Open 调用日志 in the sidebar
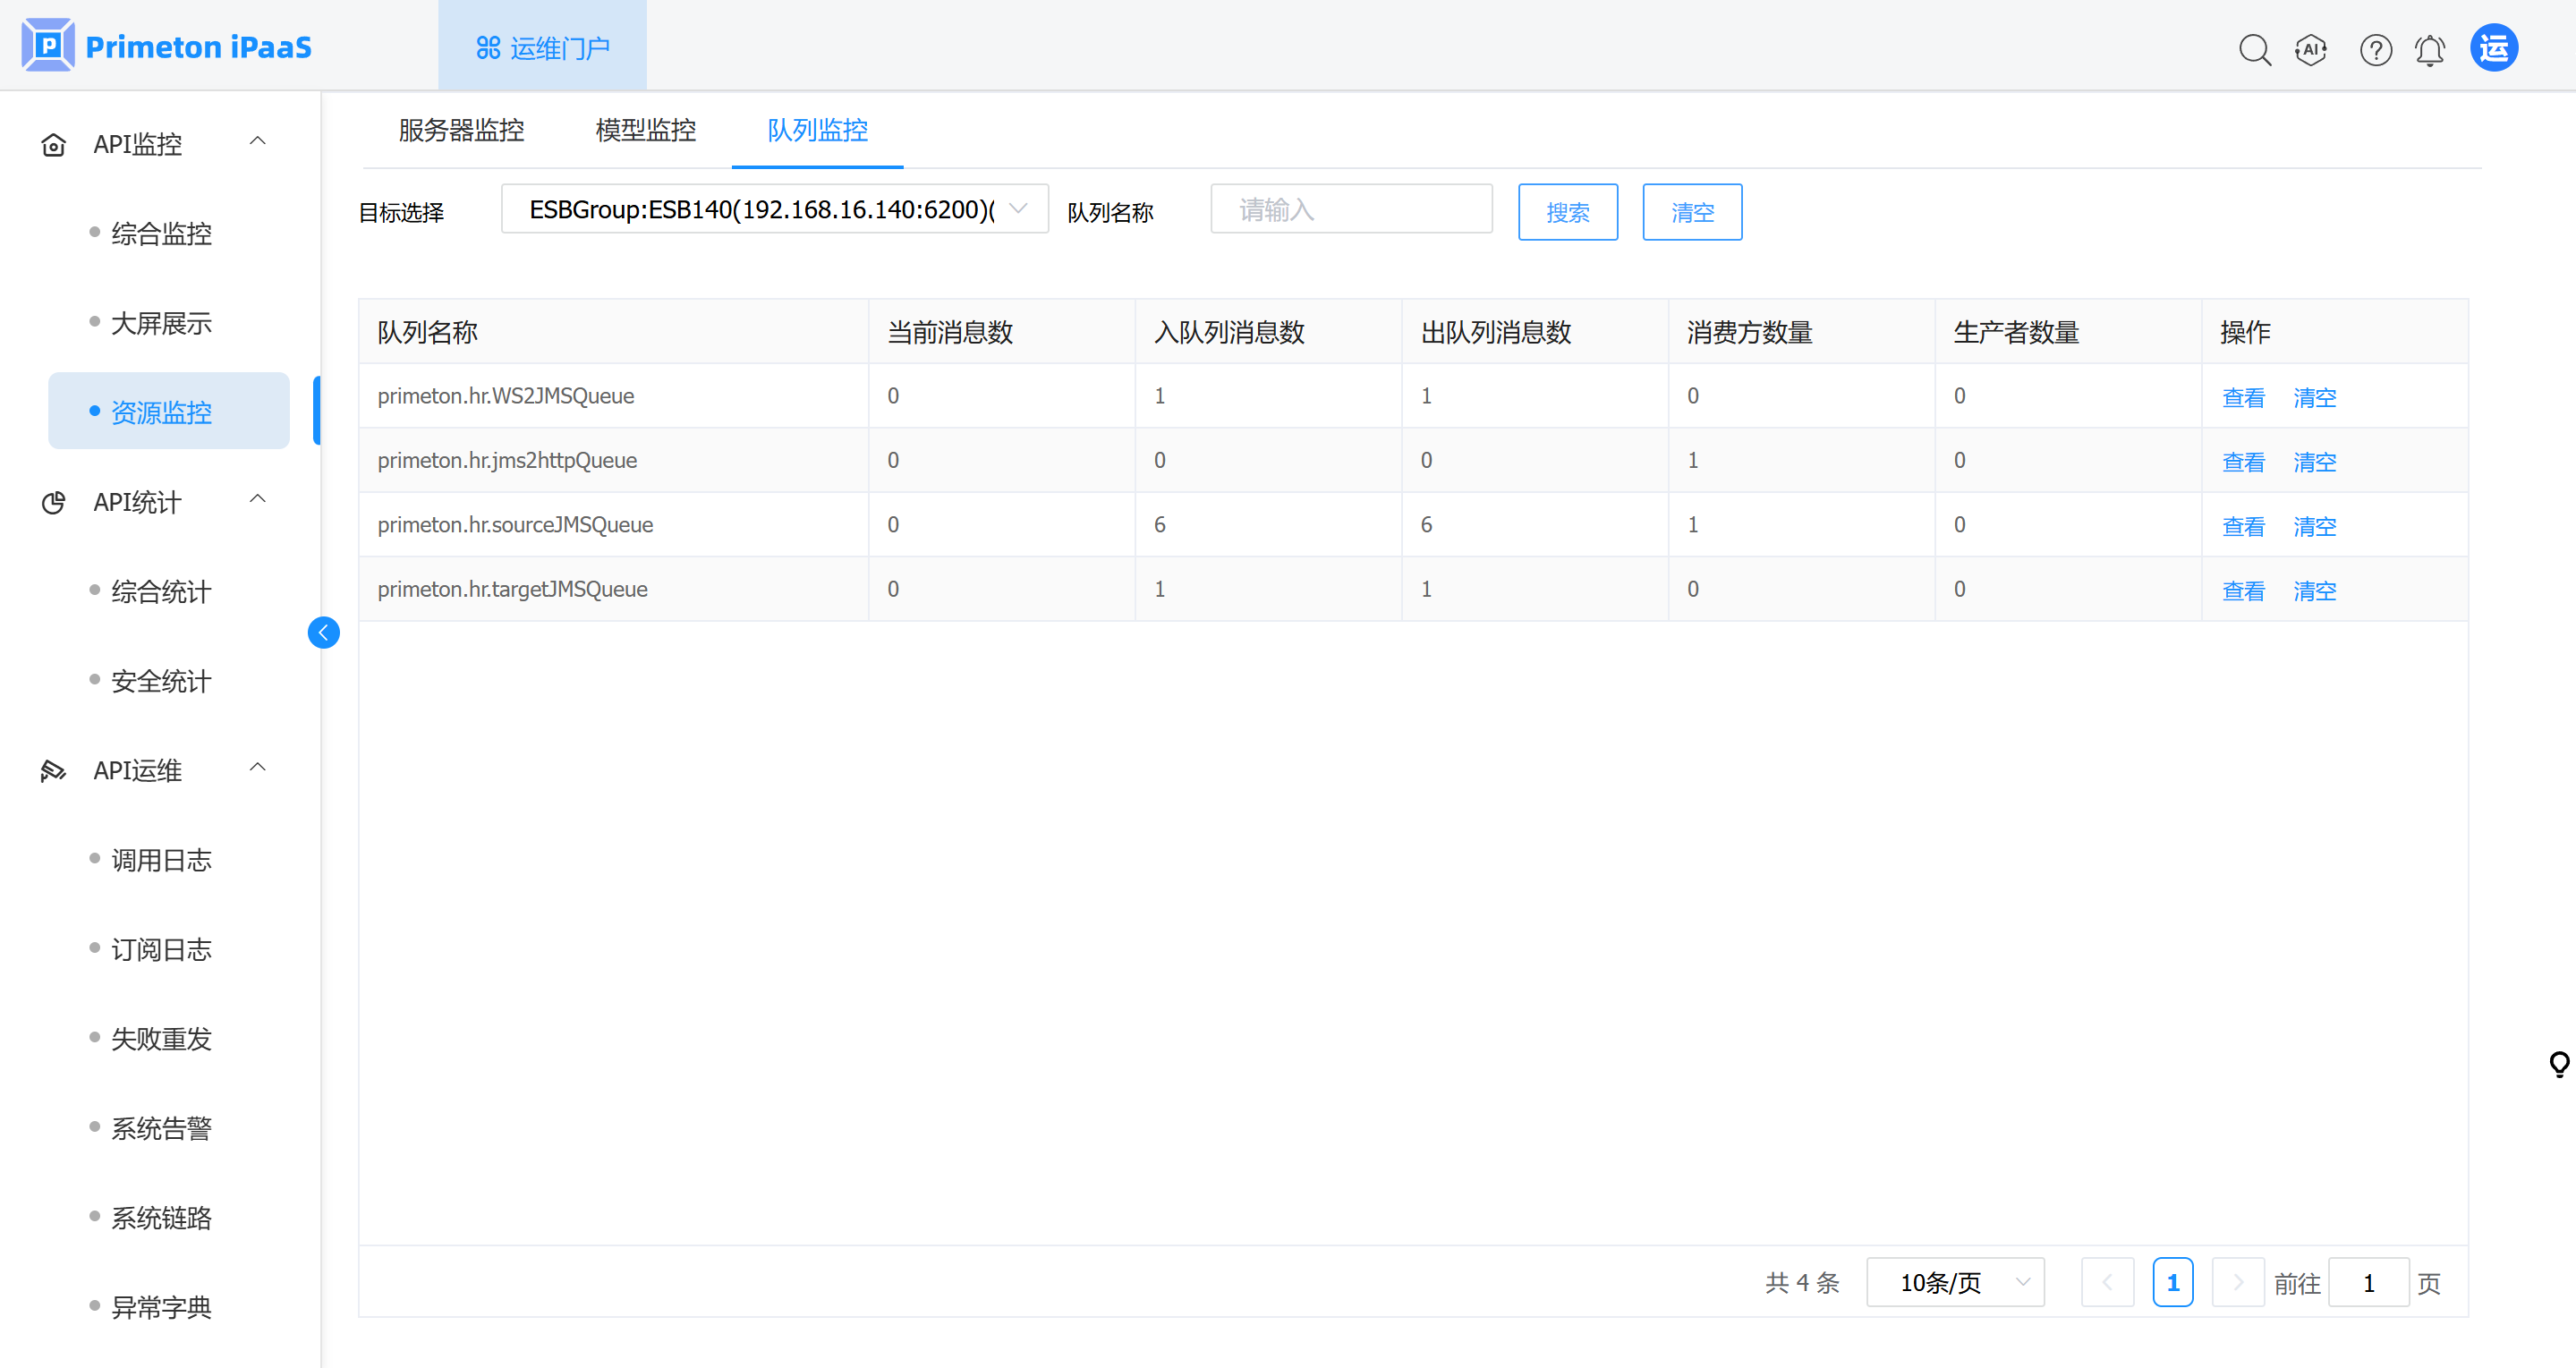2576x1368 pixels. pos(161,859)
